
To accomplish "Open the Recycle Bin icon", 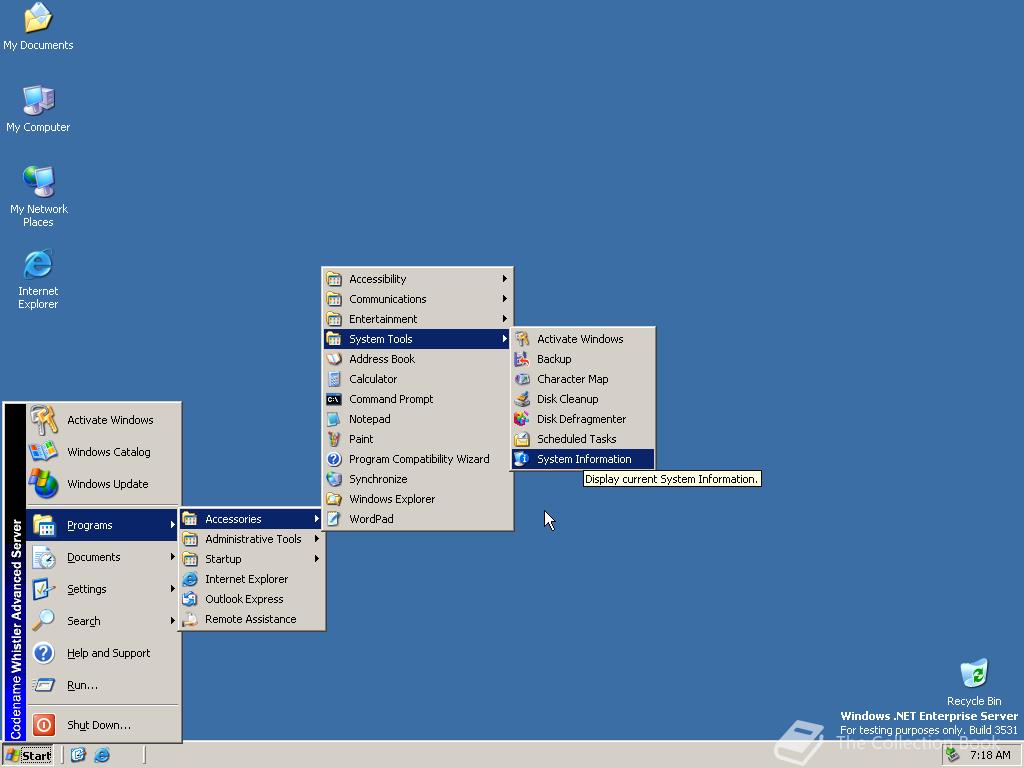I will coord(974,682).
